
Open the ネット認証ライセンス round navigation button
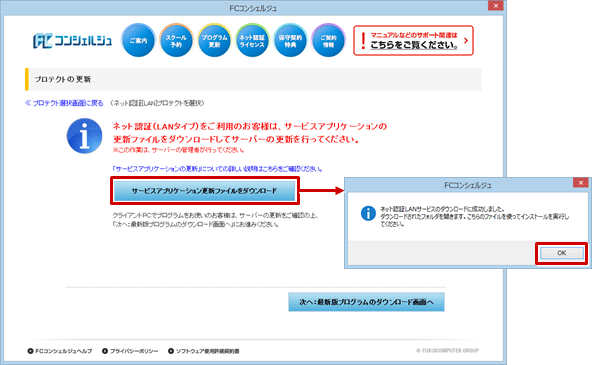(x=252, y=40)
